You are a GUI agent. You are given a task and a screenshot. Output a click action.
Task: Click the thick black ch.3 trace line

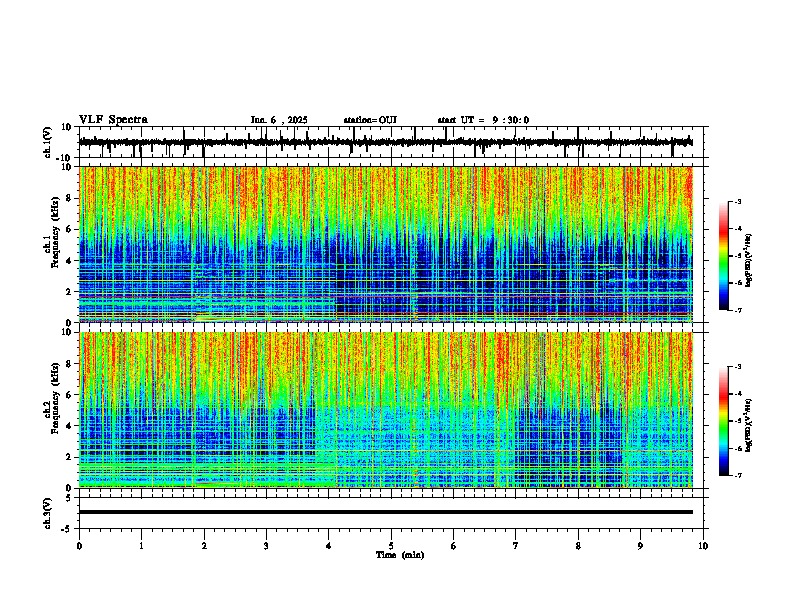click(386, 512)
